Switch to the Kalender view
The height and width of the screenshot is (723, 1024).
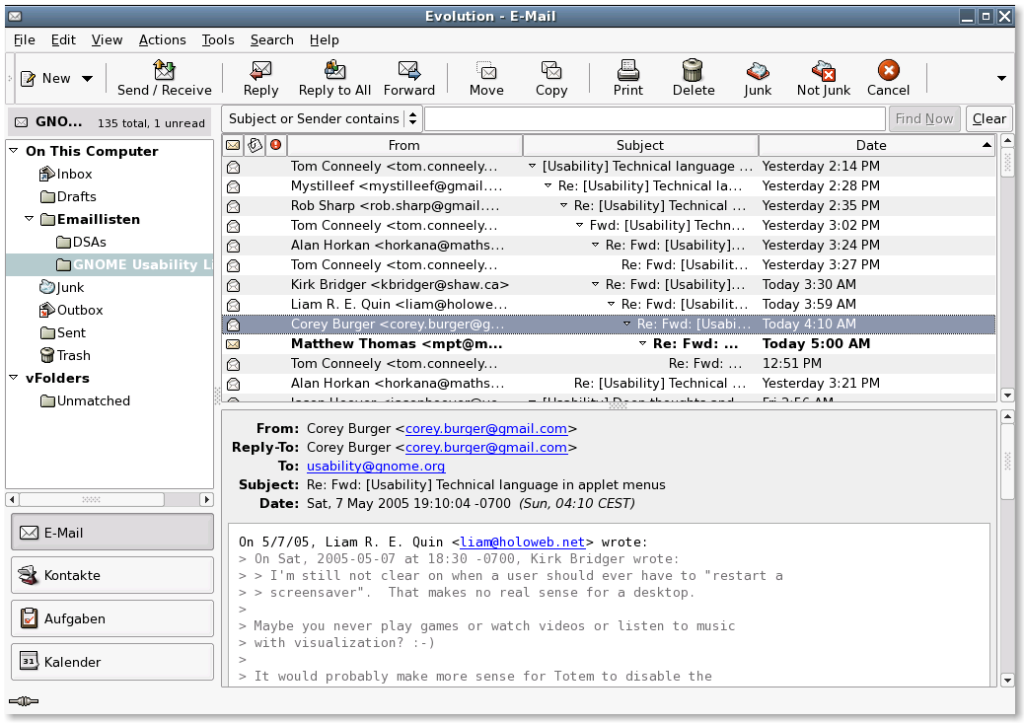click(x=111, y=661)
